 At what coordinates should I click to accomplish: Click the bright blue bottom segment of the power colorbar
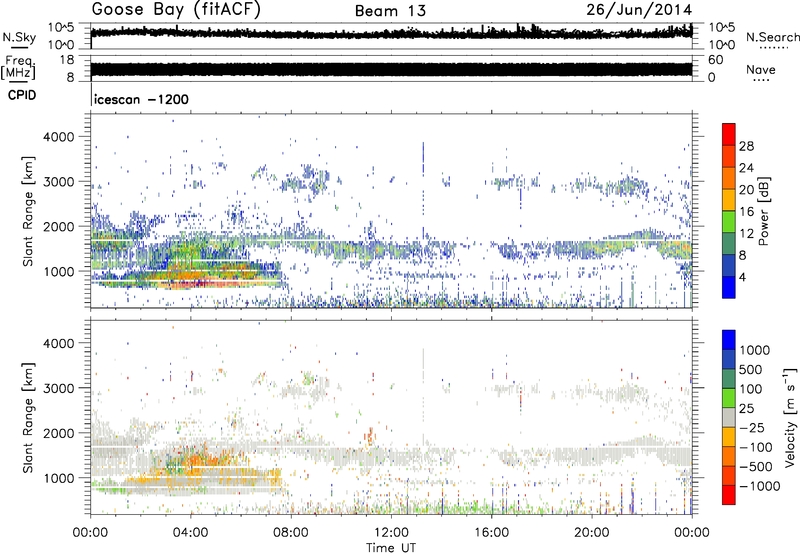[x=729, y=288]
